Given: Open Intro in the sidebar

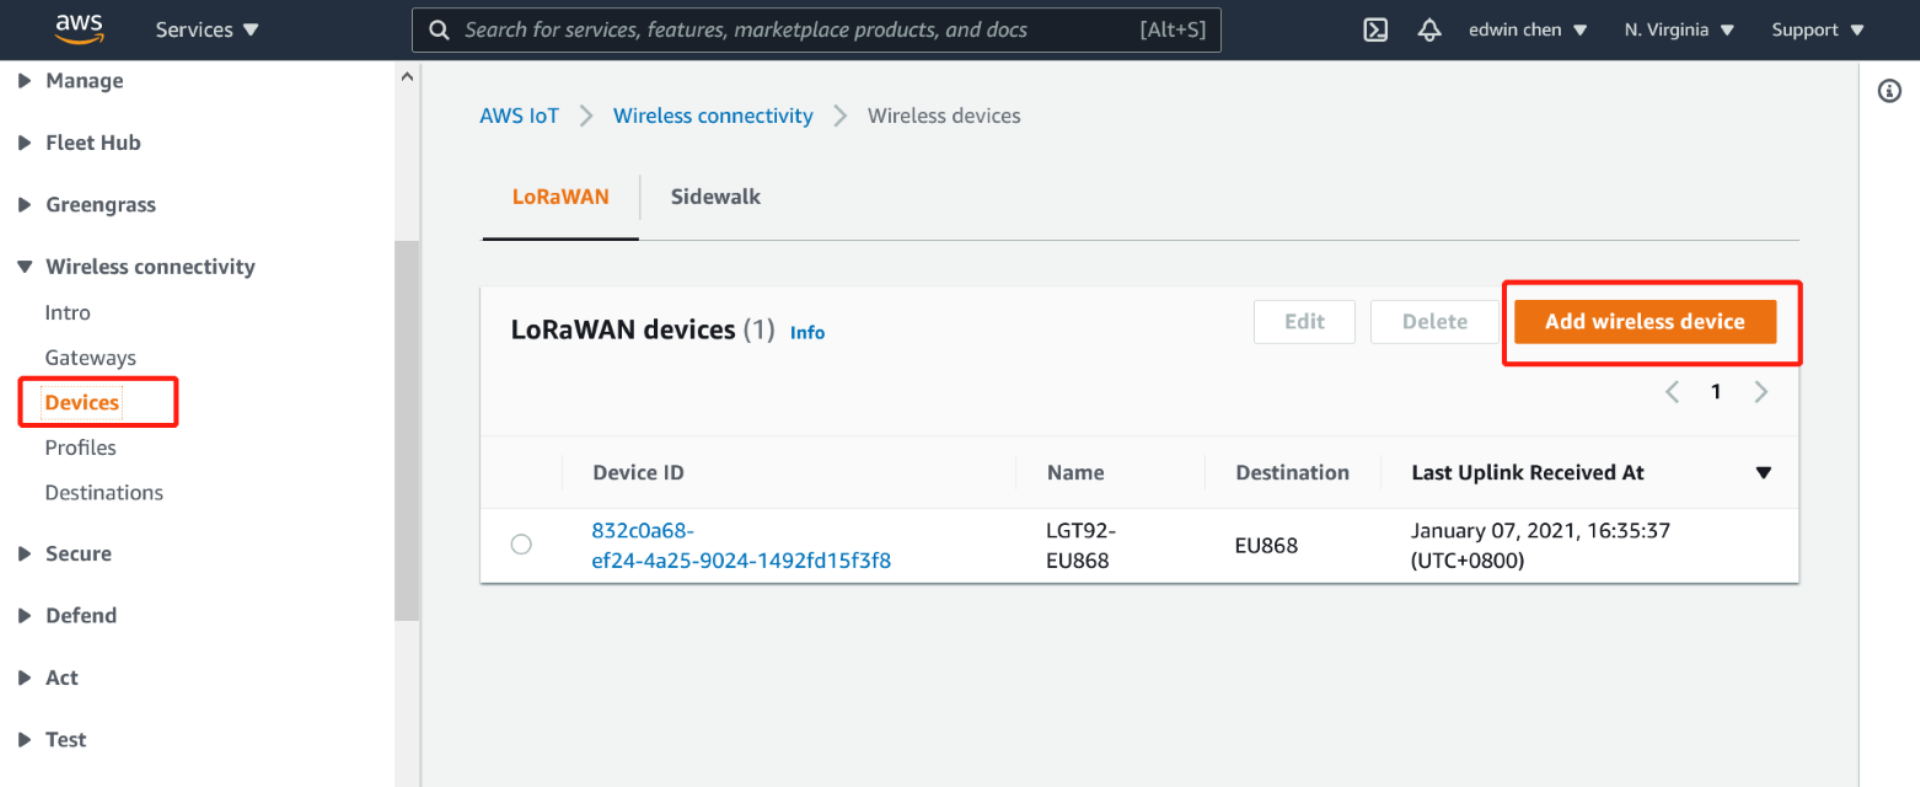Looking at the screenshot, I should click(67, 313).
